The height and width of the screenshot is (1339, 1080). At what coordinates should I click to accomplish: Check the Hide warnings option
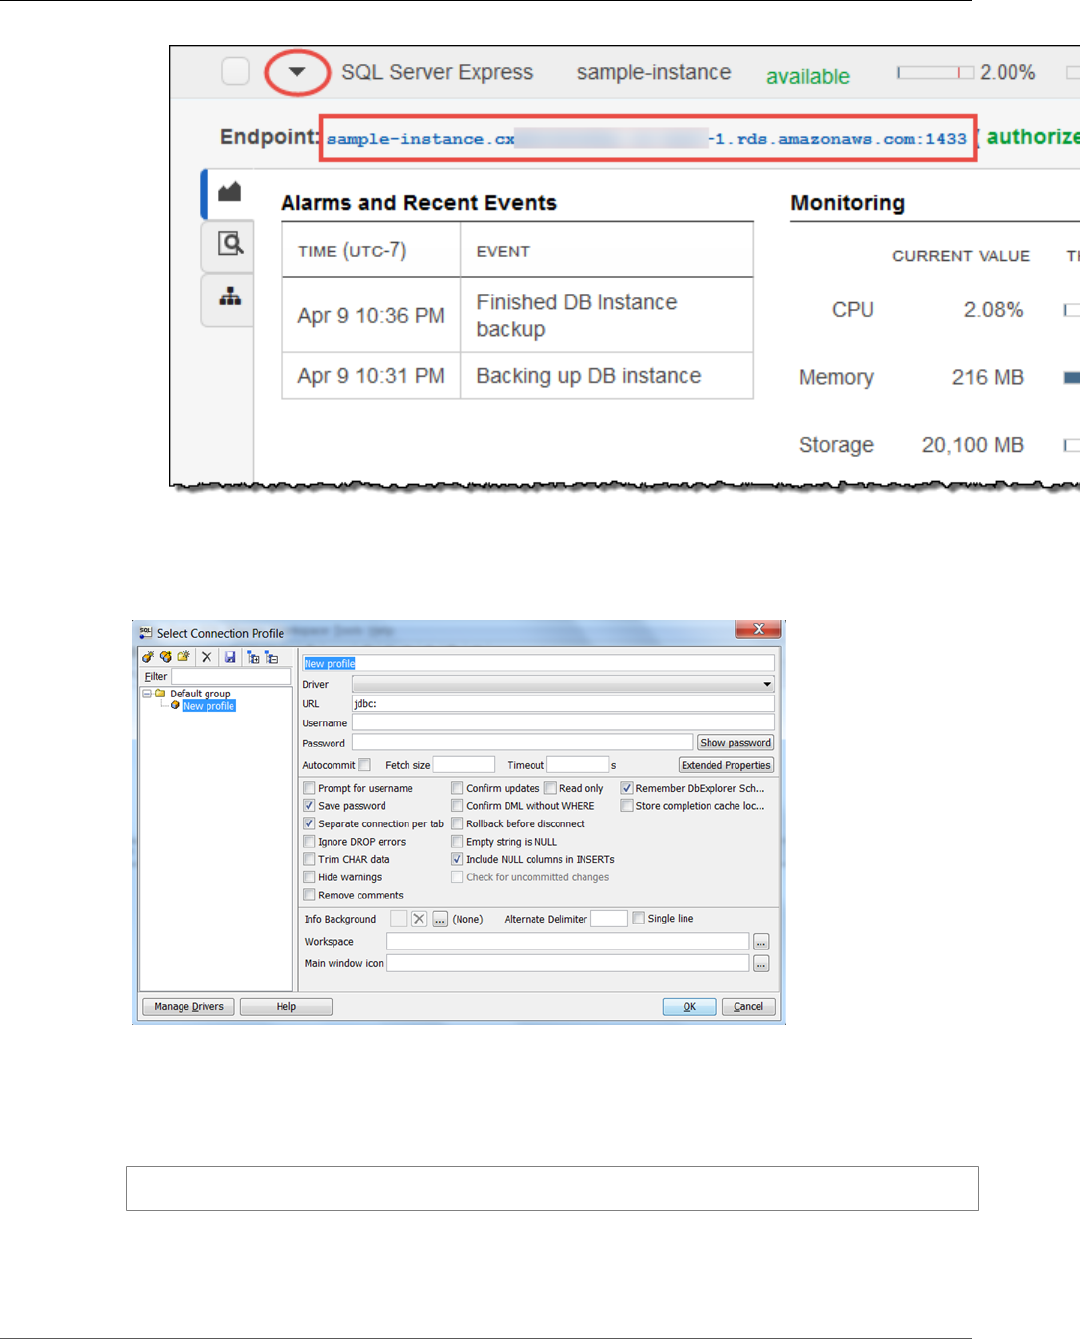pos(310,877)
